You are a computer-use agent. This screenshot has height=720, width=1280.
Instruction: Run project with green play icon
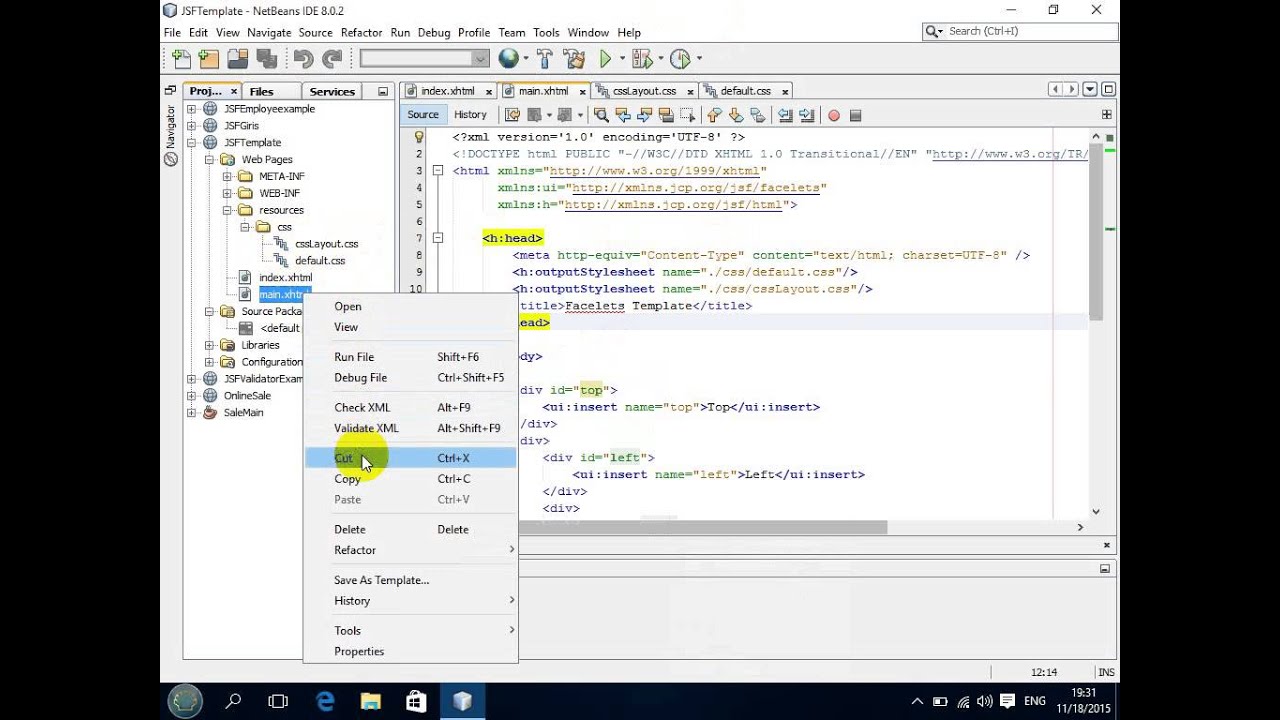[x=605, y=59]
